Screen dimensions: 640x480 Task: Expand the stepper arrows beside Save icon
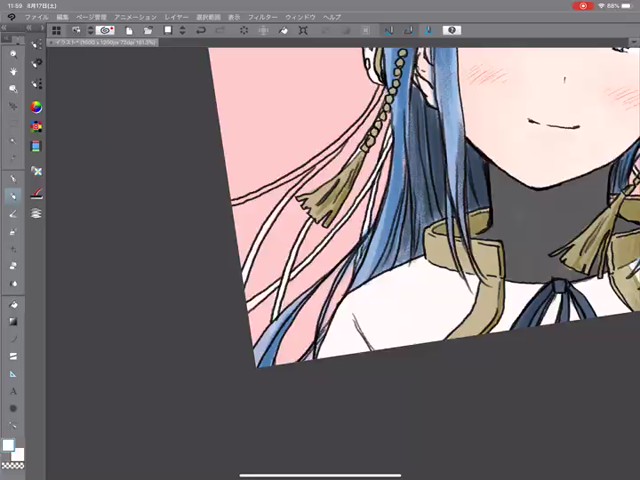point(182,31)
